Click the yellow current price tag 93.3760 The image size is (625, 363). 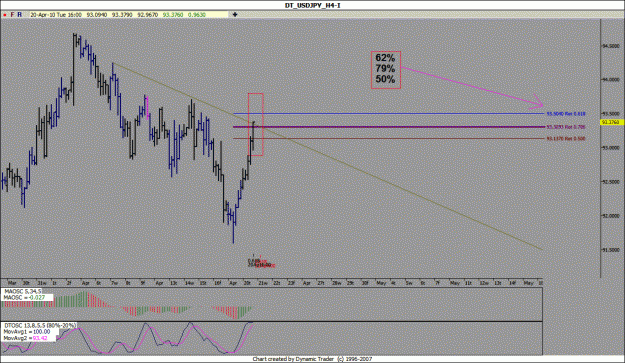(x=611, y=122)
